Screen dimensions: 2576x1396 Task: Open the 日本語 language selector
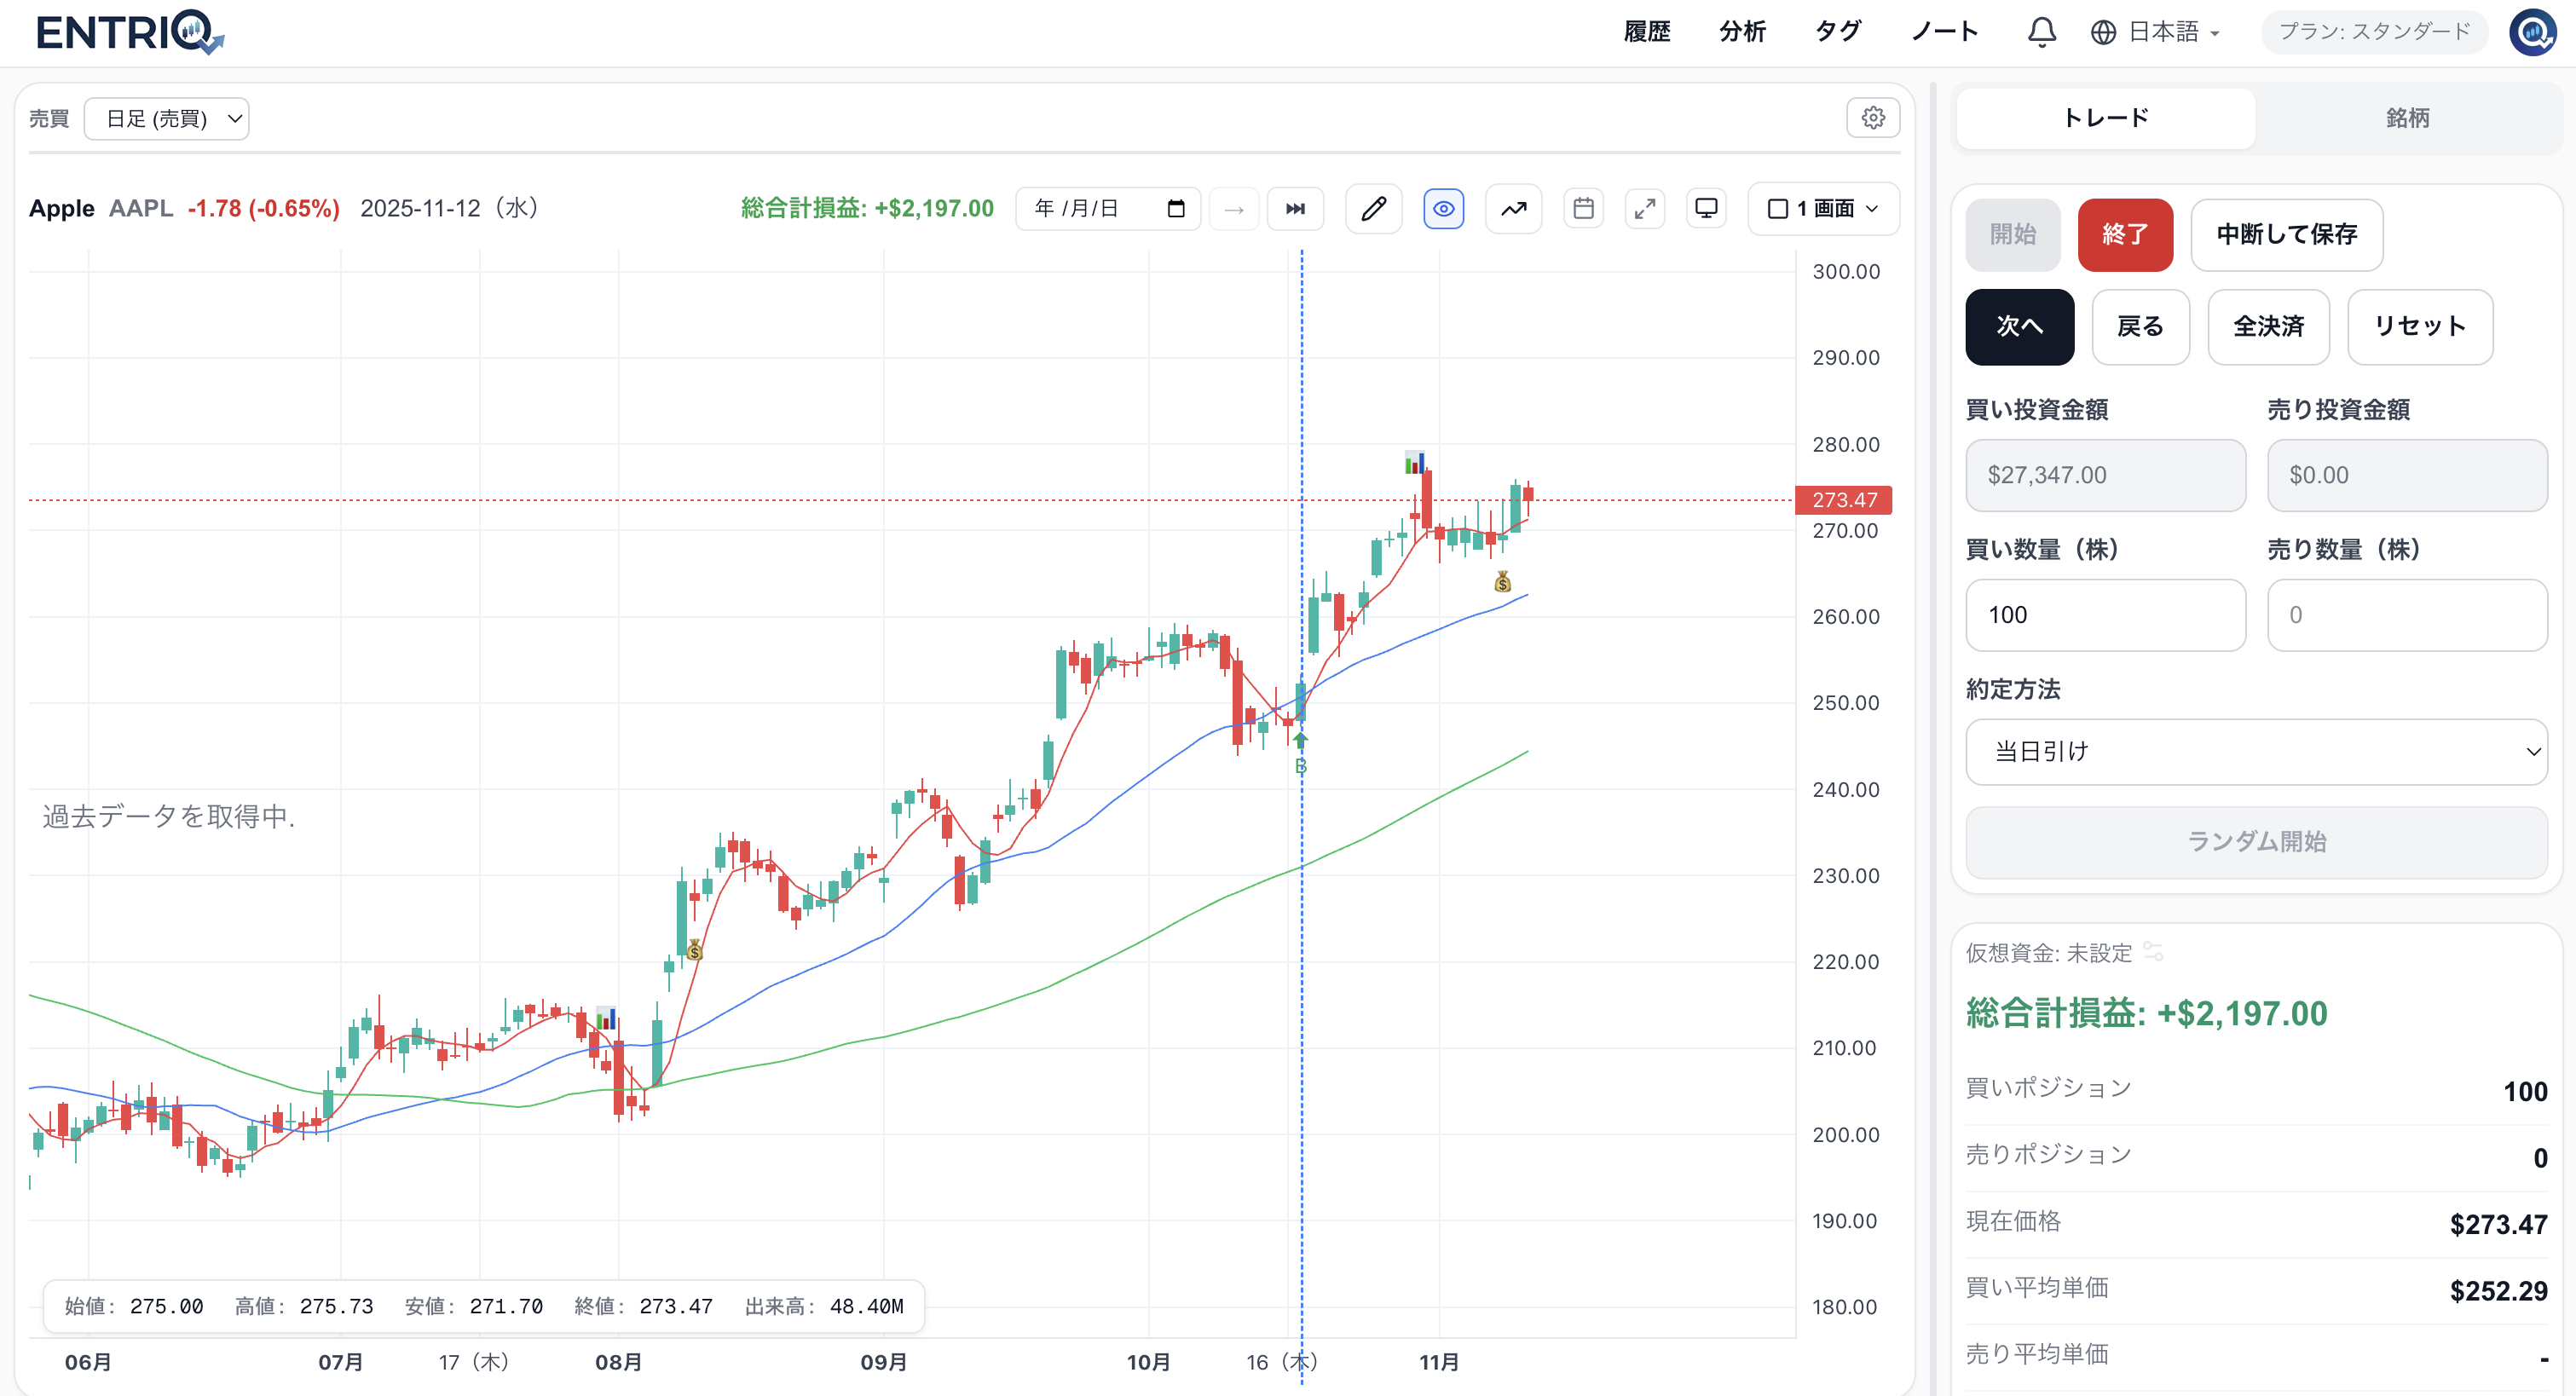coord(2156,32)
